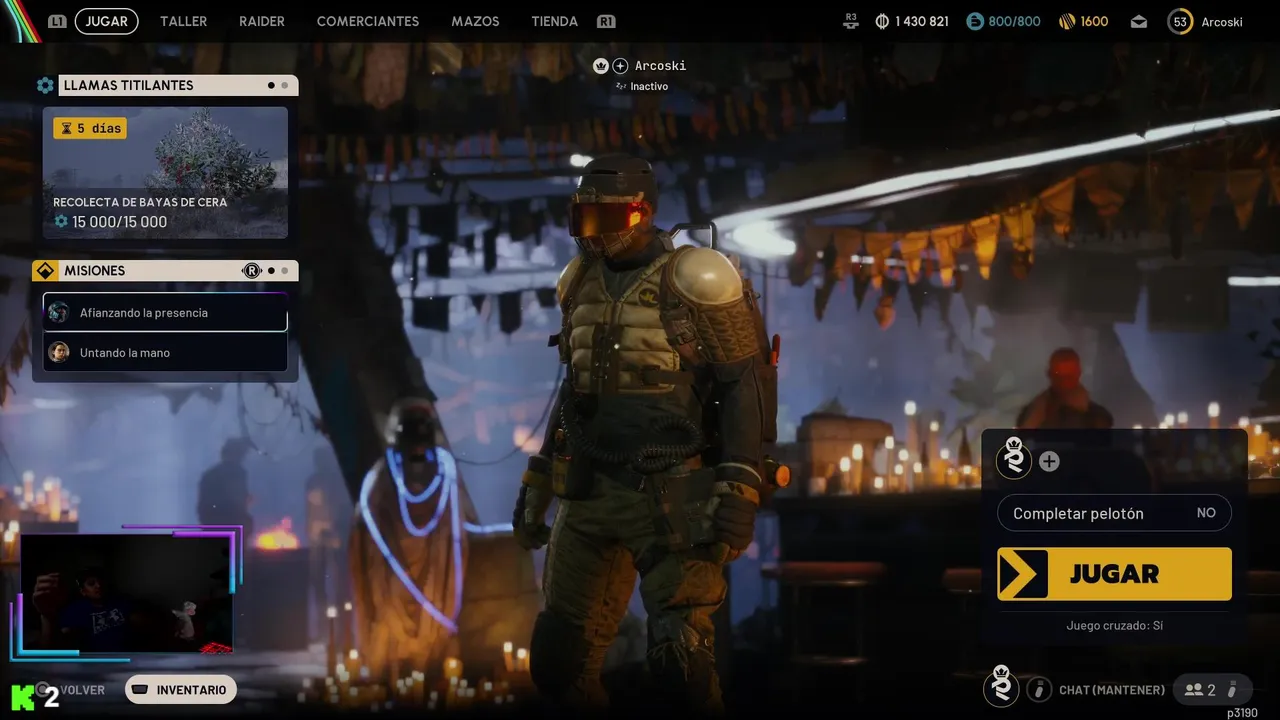
Task: Open the RAIDER tab
Action: (x=262, y=21)
